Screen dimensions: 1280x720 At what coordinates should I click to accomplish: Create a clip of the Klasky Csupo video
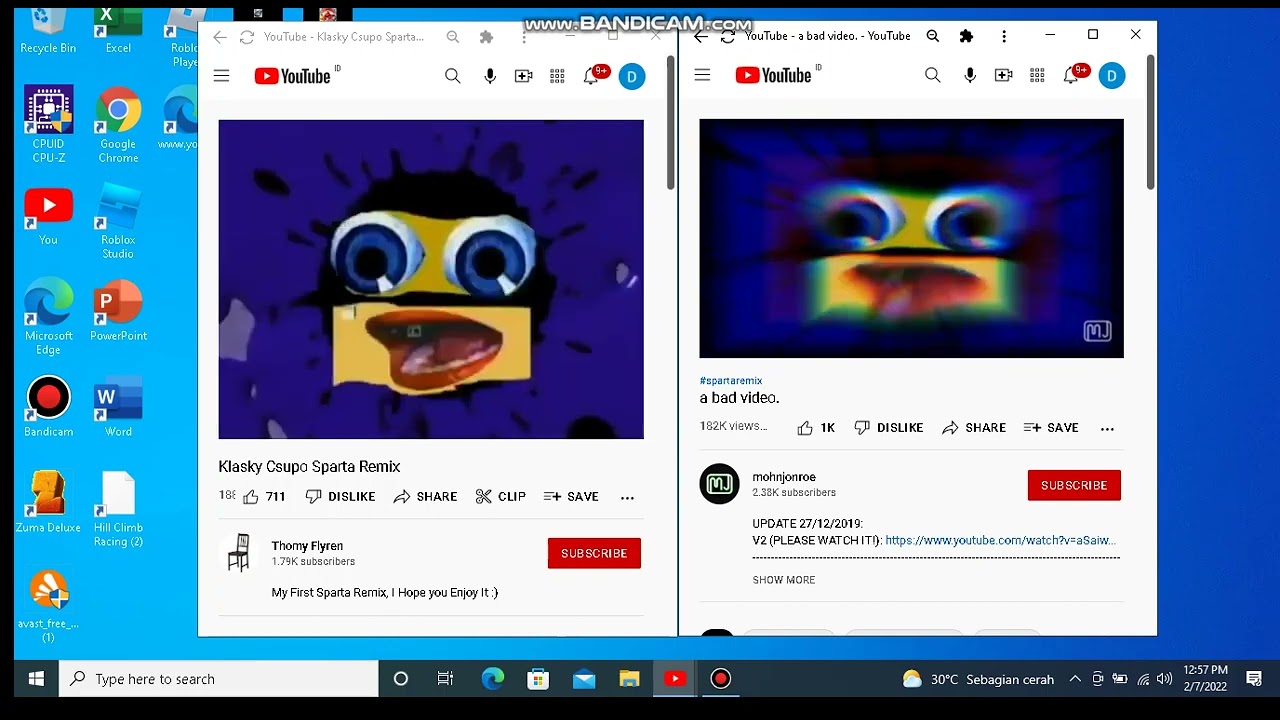tap(500, 496)
